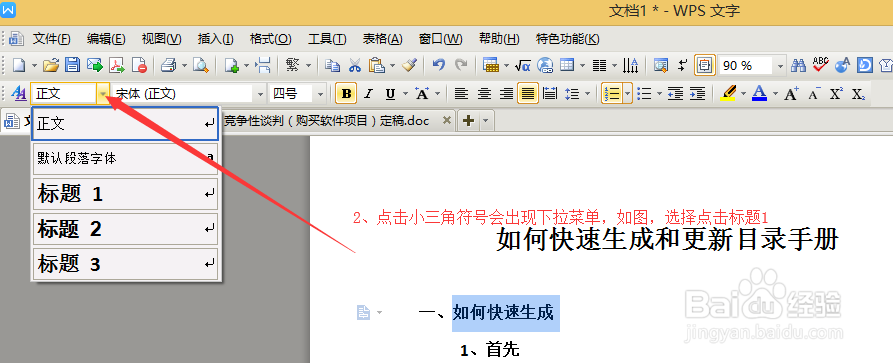Choose 标题 3 style from list

coord(125,264)
